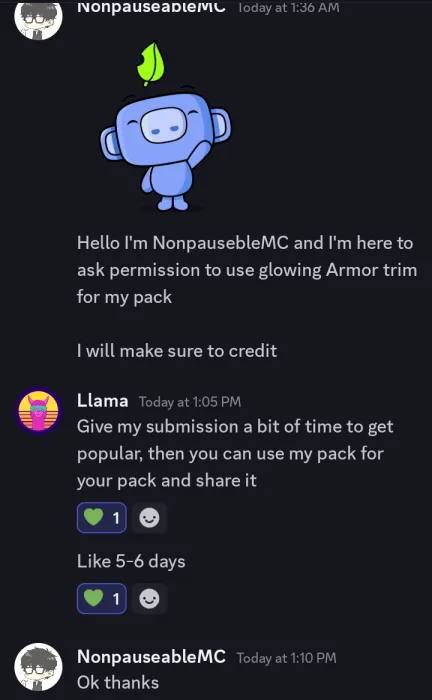Click the 'Today at 1:36 AM' timestamp
432x700 pixels.
(x=288, y=8)
